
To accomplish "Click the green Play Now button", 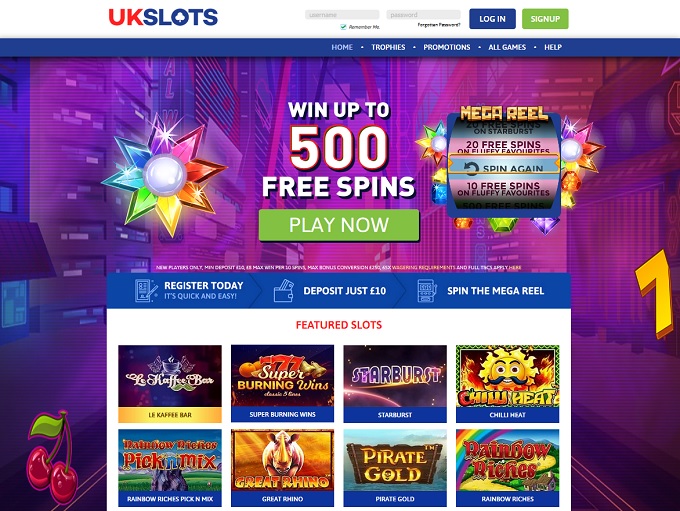I will (x=339, y=225).
